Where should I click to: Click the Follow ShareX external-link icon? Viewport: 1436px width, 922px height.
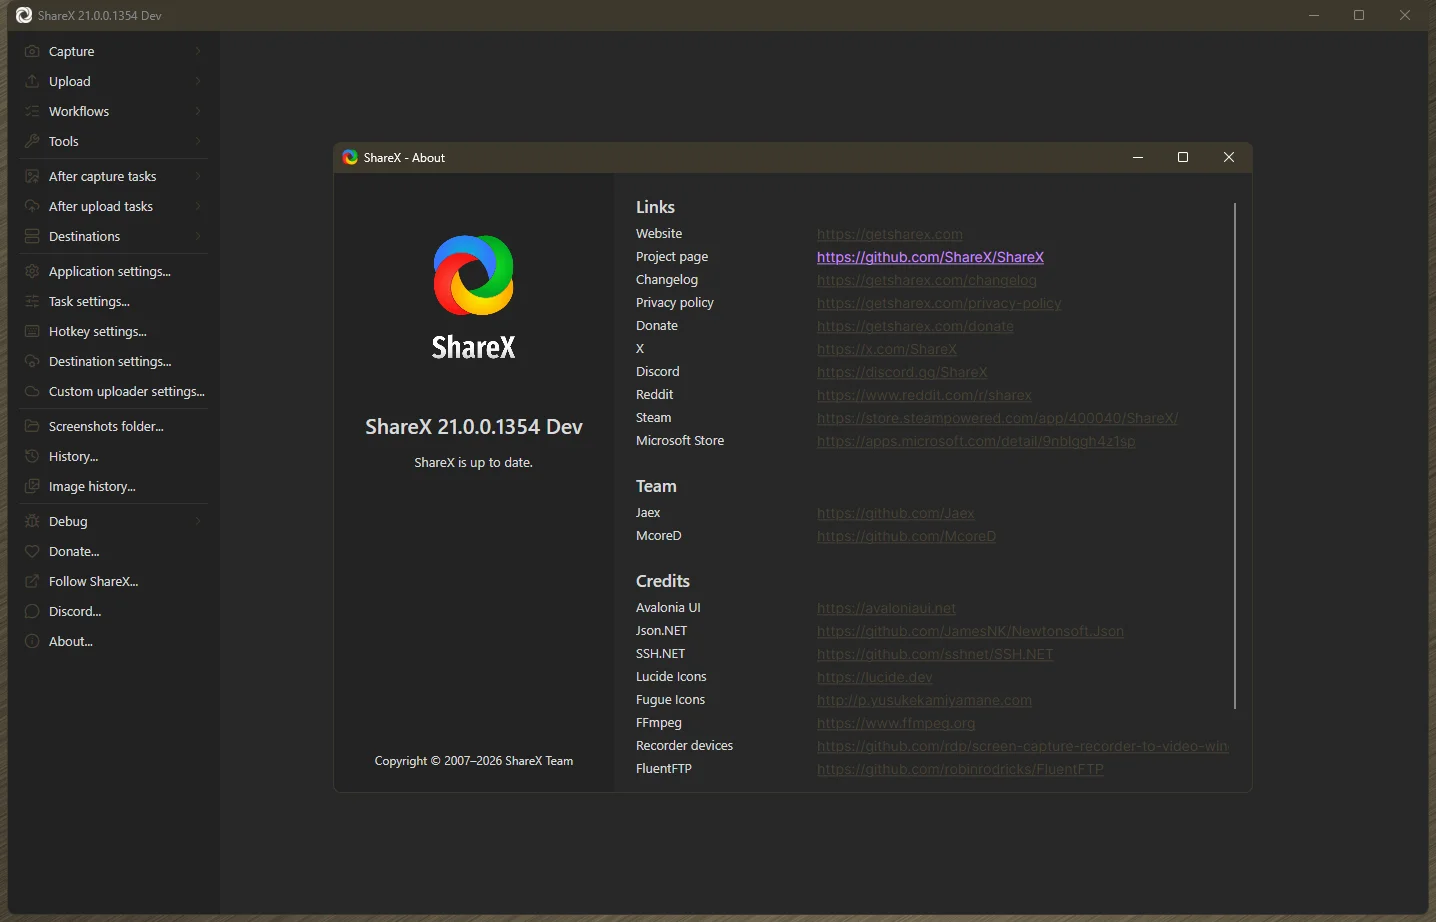point(32,581)
